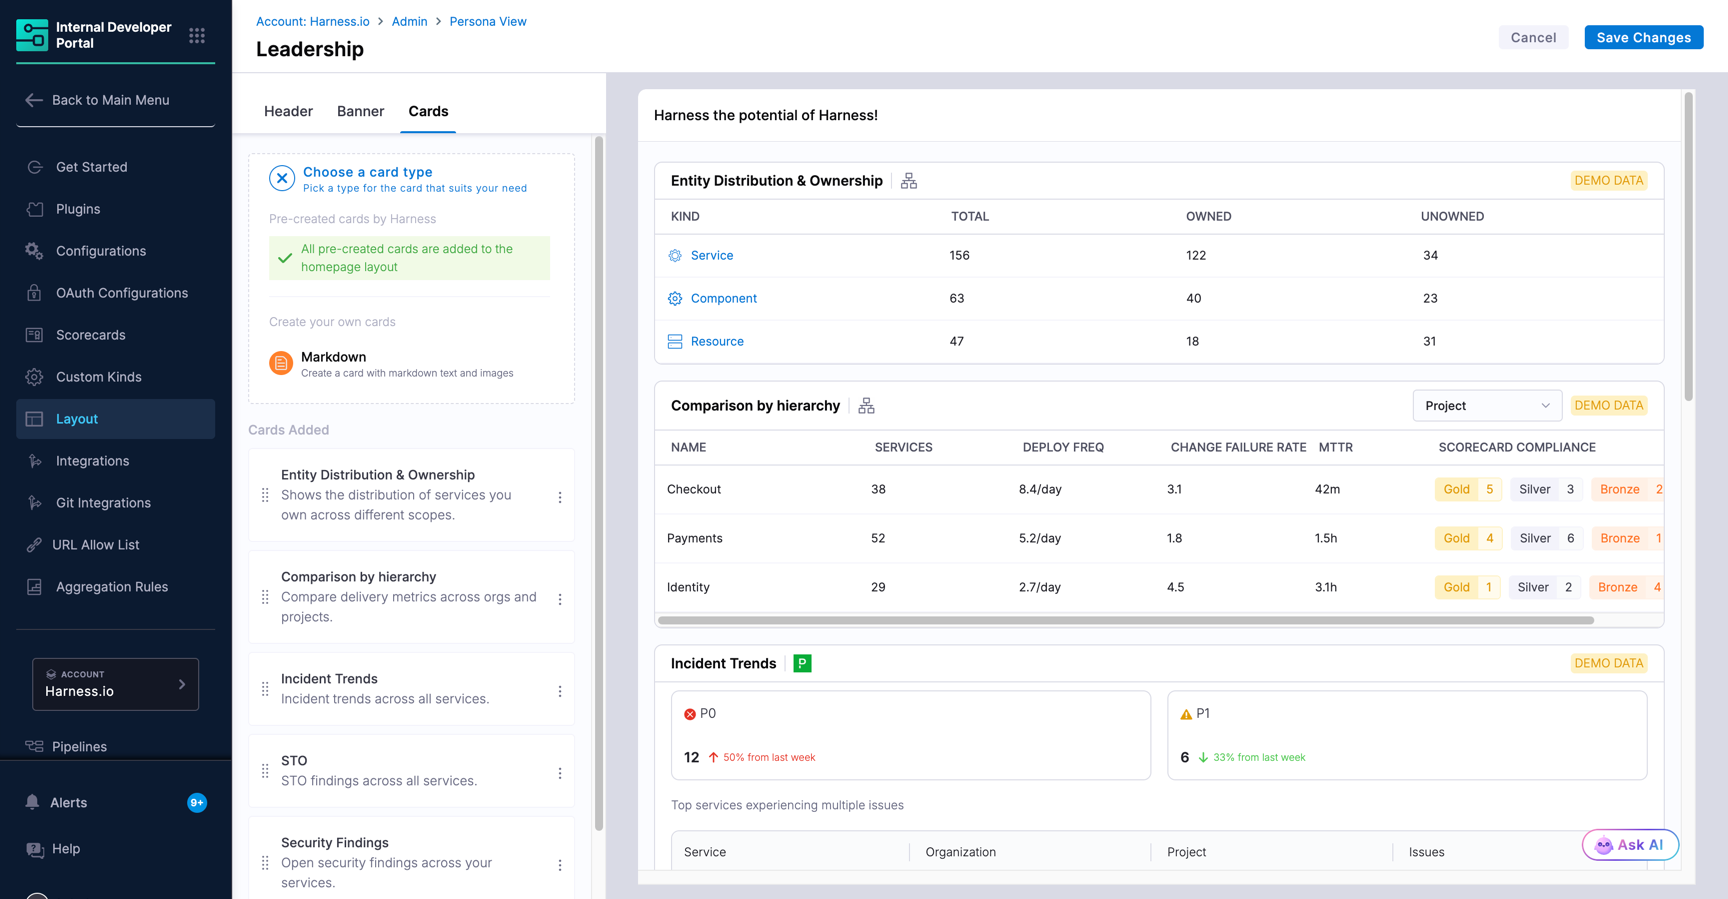Click the back arrow beside Main Menu
Viewport: 1728px width, 899px height.
point(34,100)
